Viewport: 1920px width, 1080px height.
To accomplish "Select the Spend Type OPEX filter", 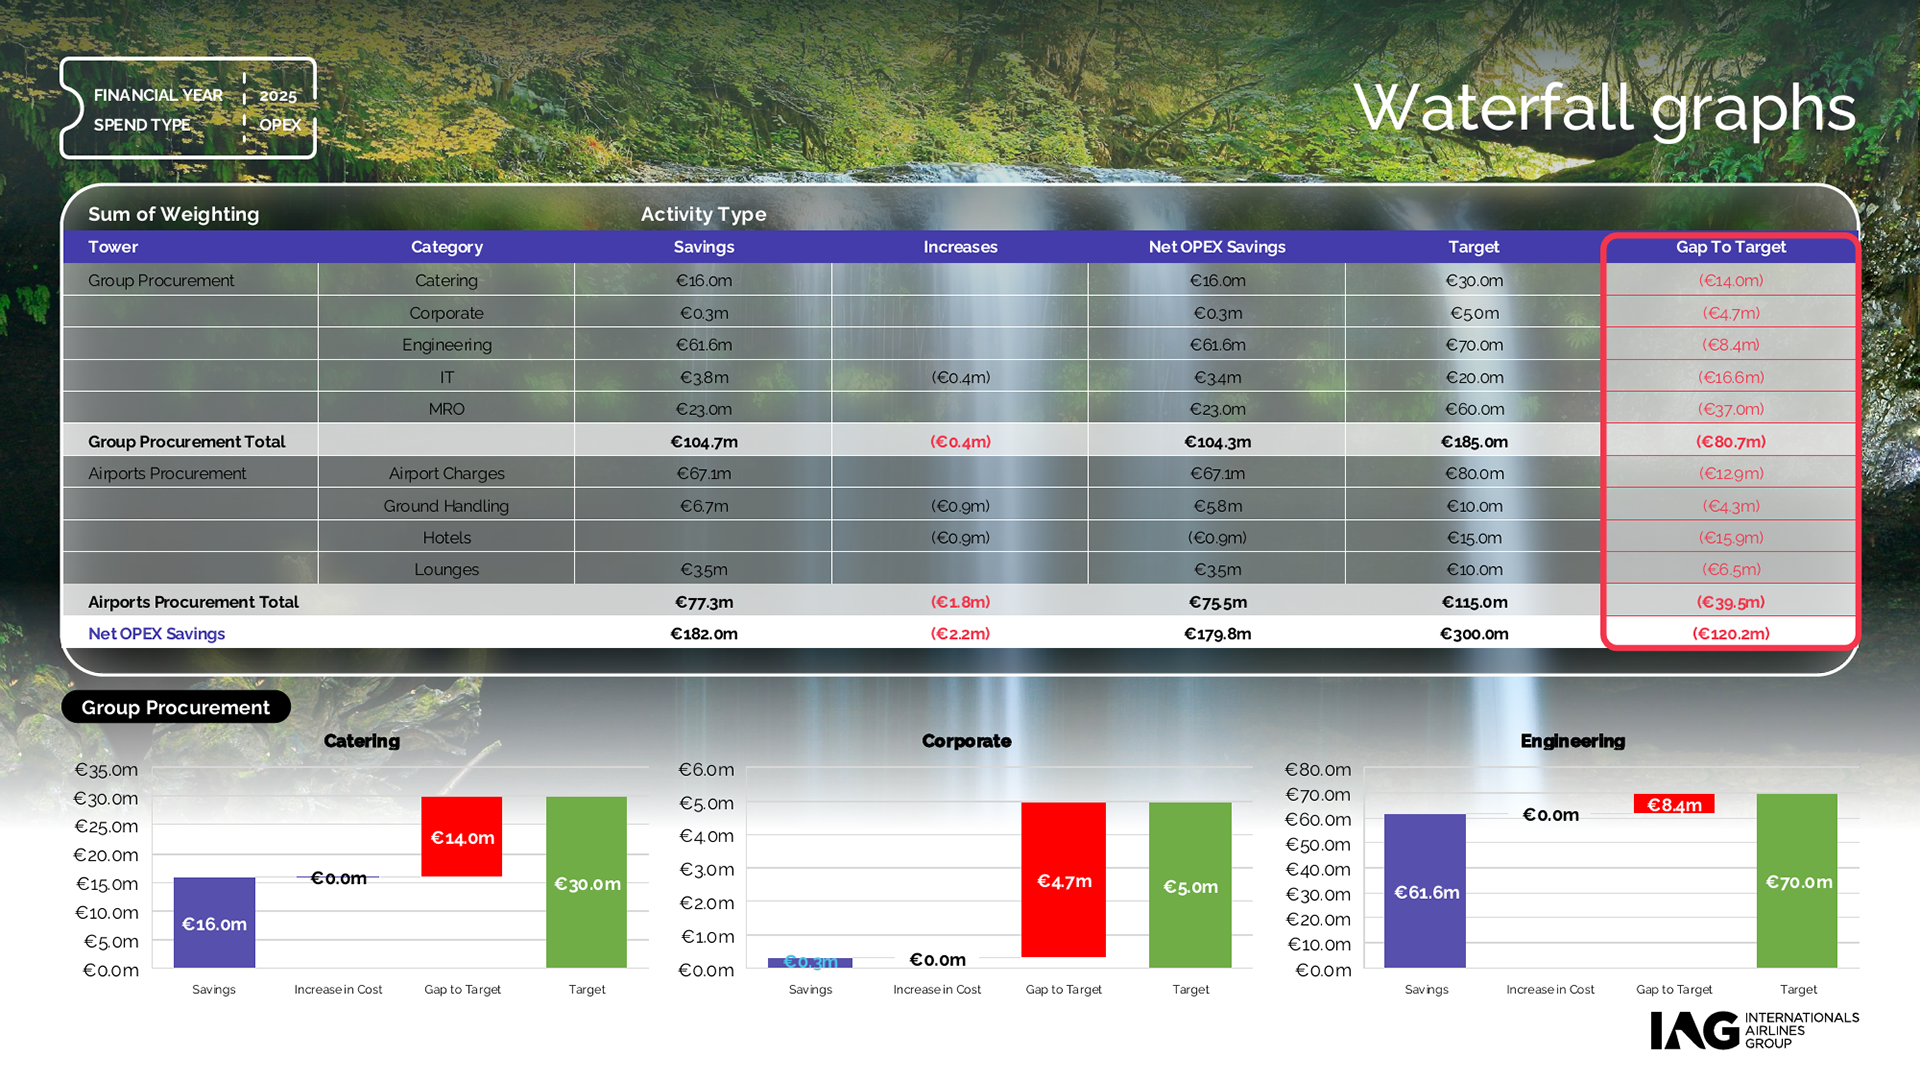I will pos(279,125).
